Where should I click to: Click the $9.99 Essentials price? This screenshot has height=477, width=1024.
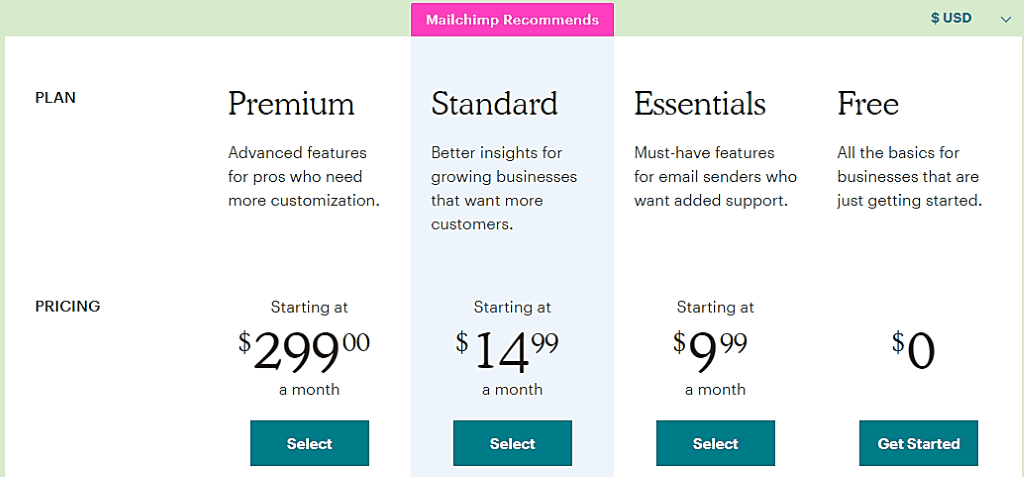710,352
